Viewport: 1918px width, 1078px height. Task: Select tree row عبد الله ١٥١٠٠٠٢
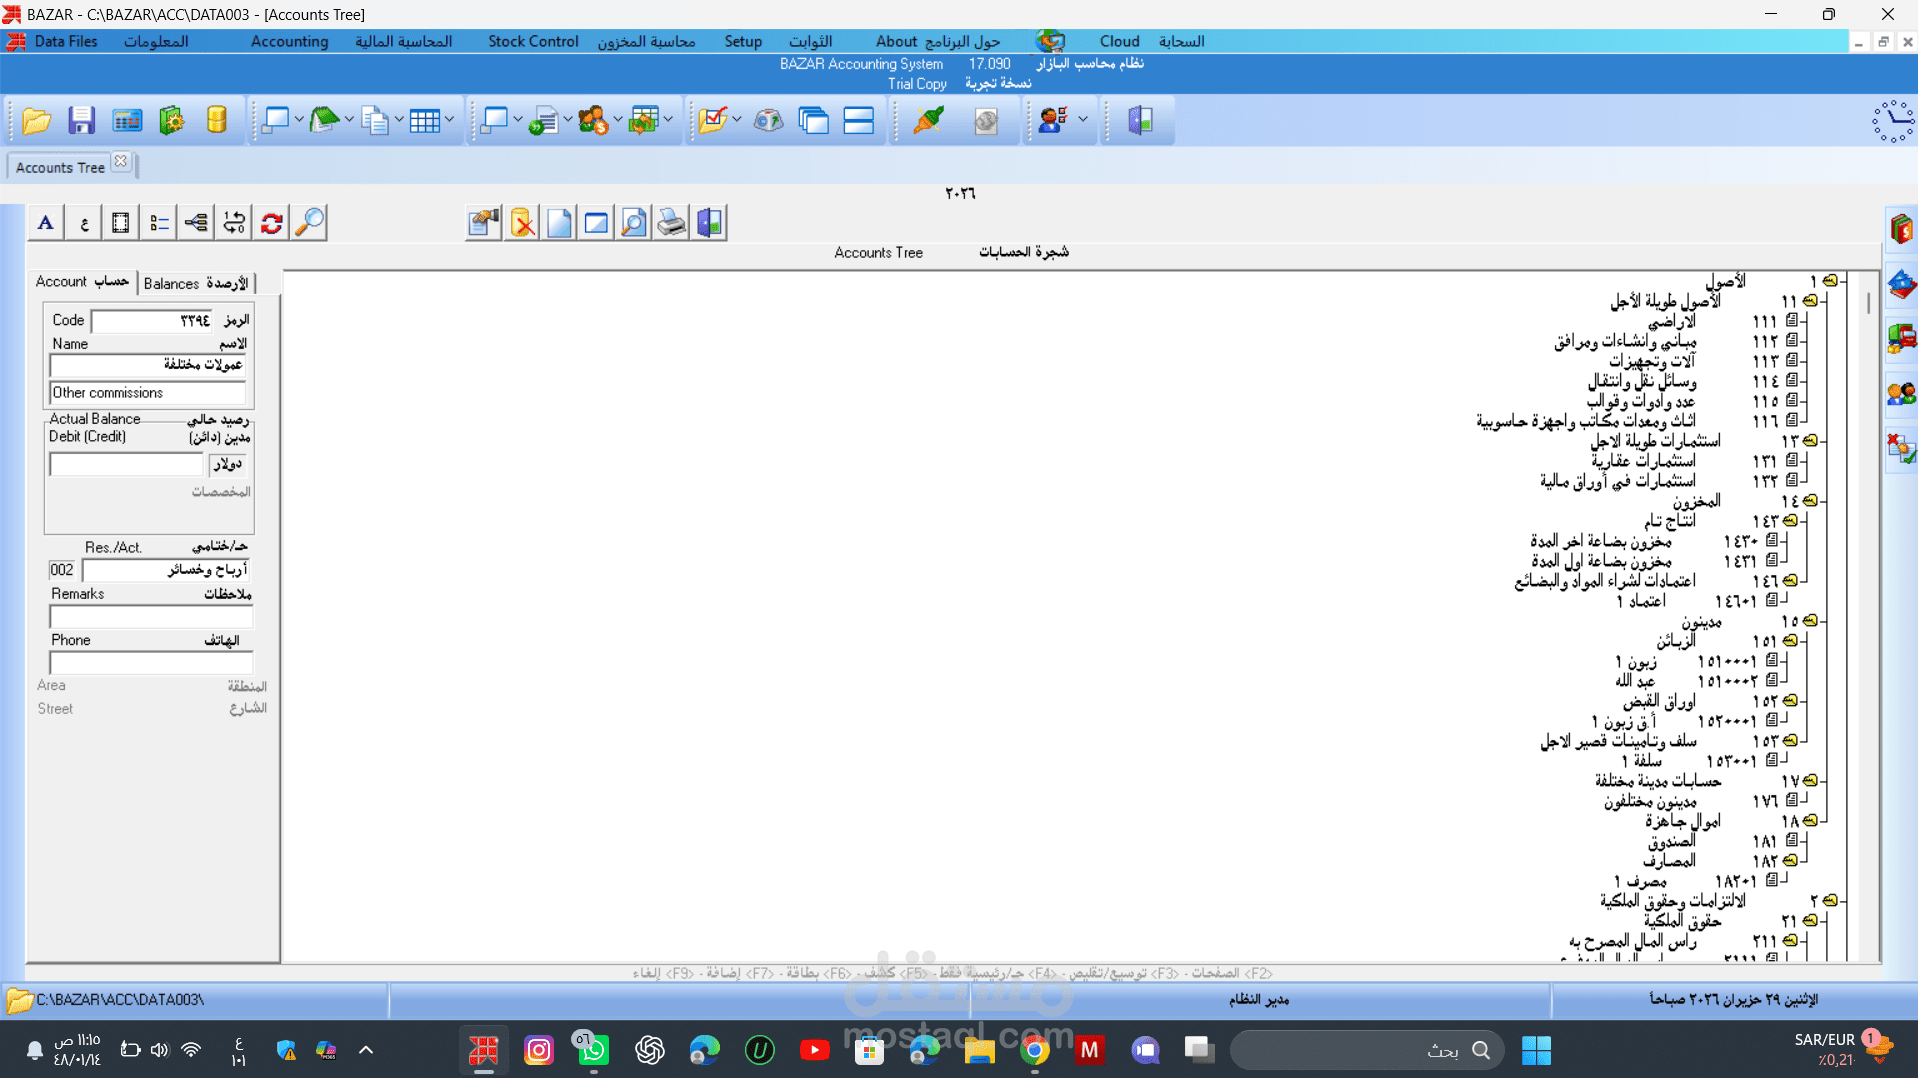click(1695, 681)
